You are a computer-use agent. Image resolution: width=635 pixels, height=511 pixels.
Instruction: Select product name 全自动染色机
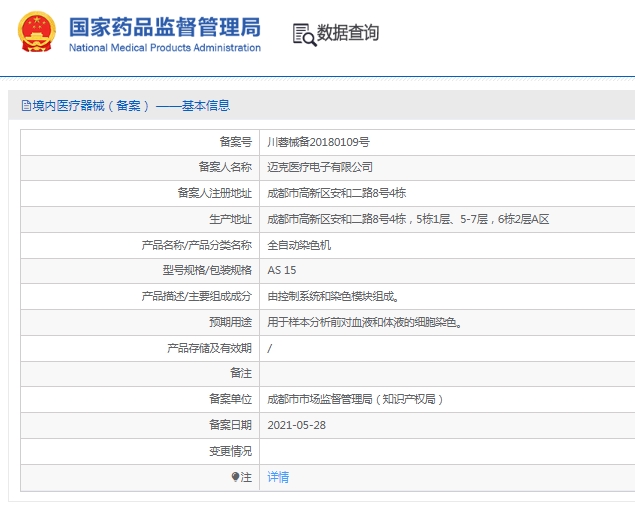[x=299, y=245]
